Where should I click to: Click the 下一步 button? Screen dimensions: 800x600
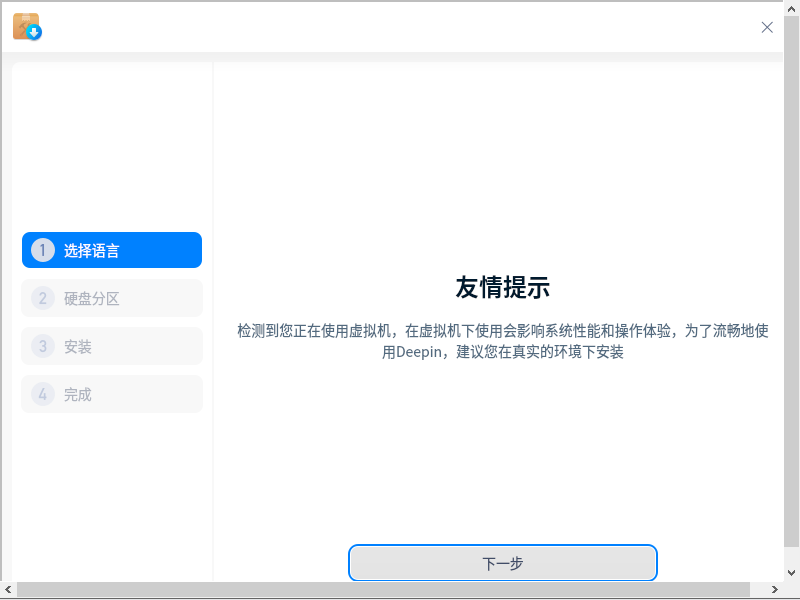pos(503,563)
